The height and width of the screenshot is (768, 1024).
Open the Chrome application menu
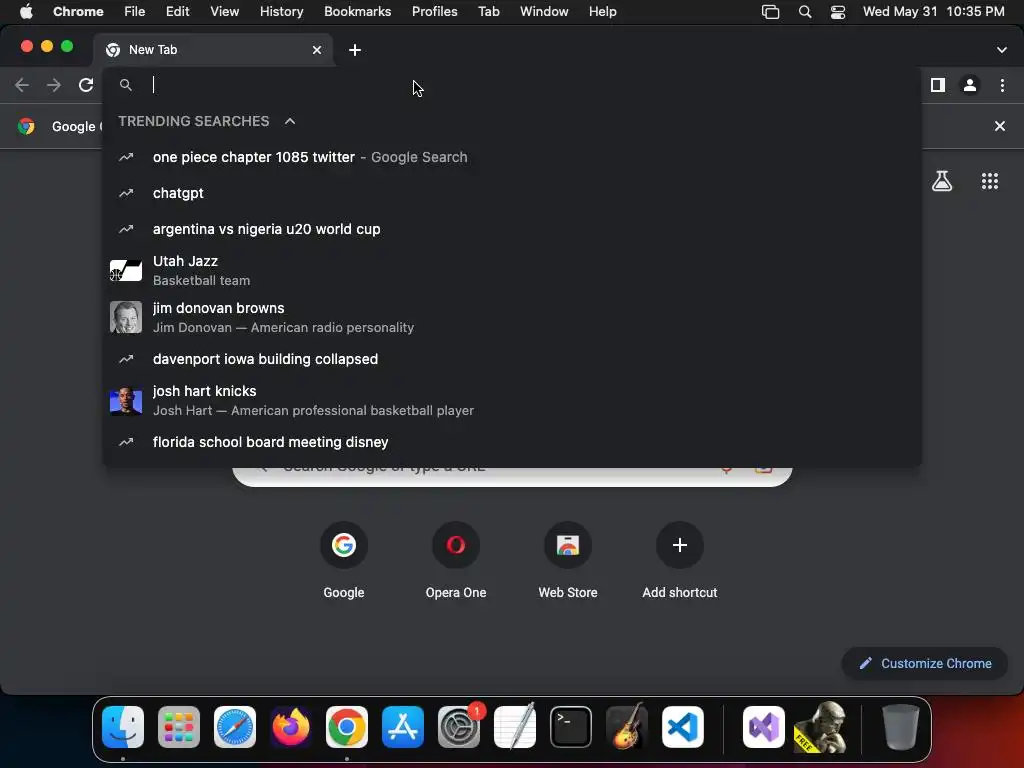pos(78,12)
